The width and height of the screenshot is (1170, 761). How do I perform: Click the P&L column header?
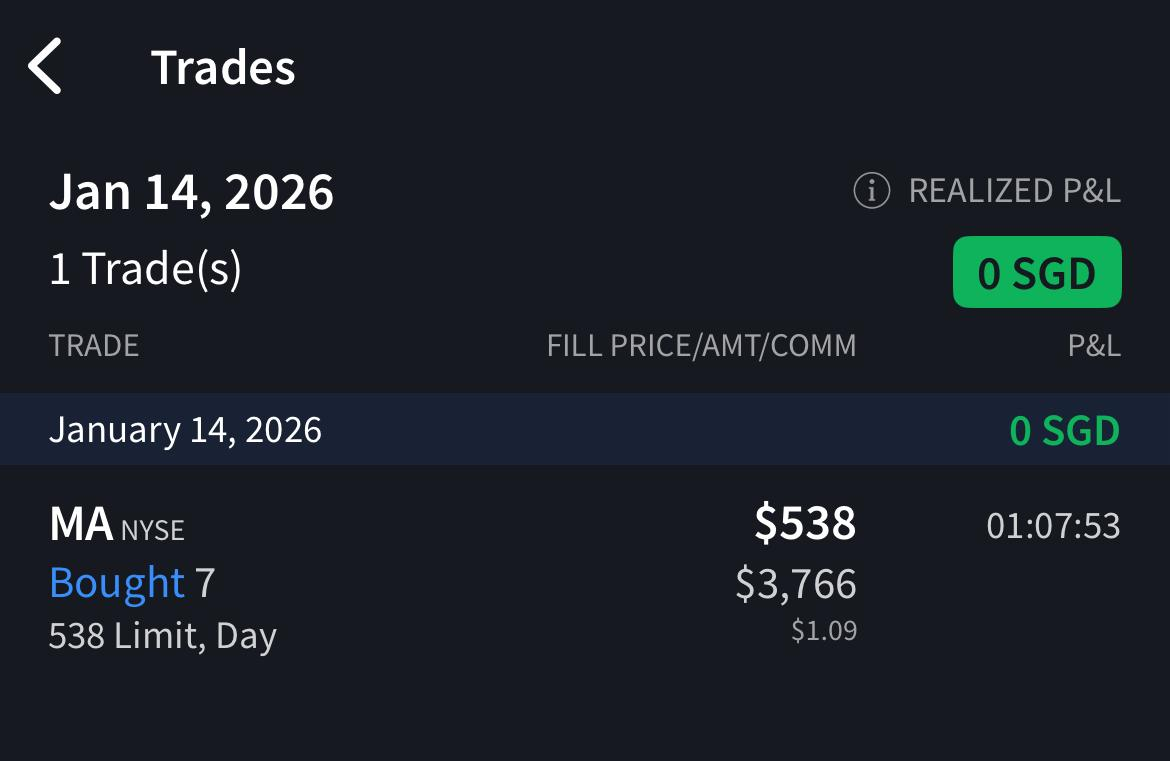1093,346
